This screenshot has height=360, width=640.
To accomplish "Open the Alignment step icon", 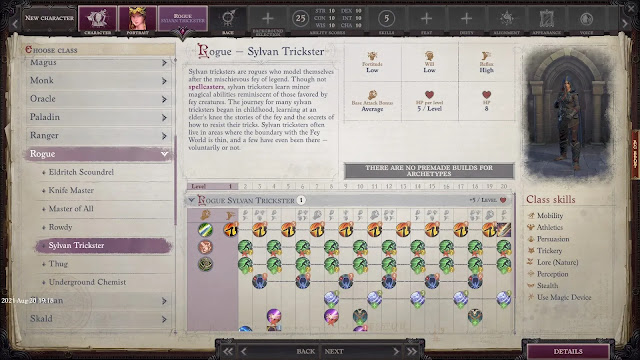I will click(507, 18).
